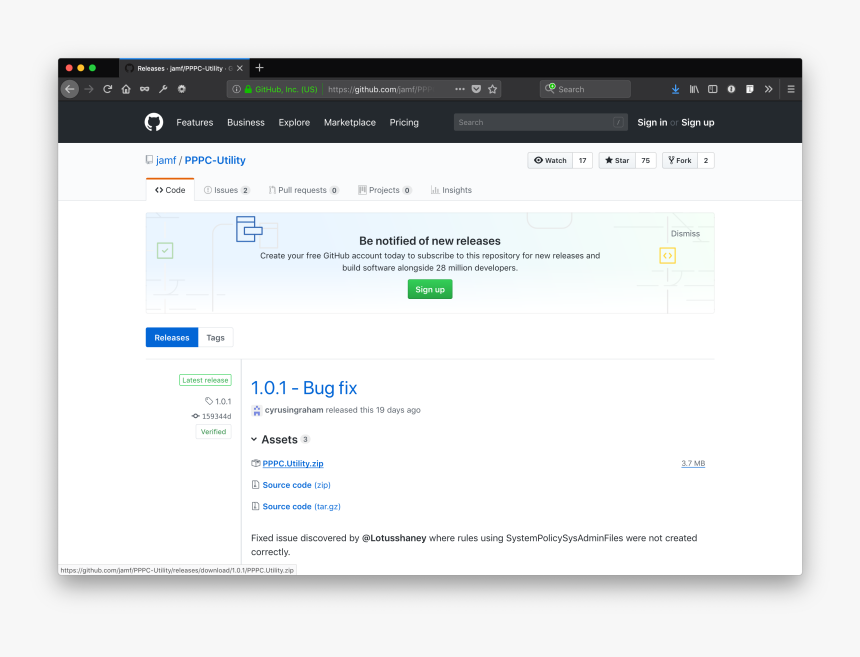Image resolution: width=860 pixels, height=657 pixels.
Task: Click the Watch button
Action: pyautogui.click(x=550, y=160)
